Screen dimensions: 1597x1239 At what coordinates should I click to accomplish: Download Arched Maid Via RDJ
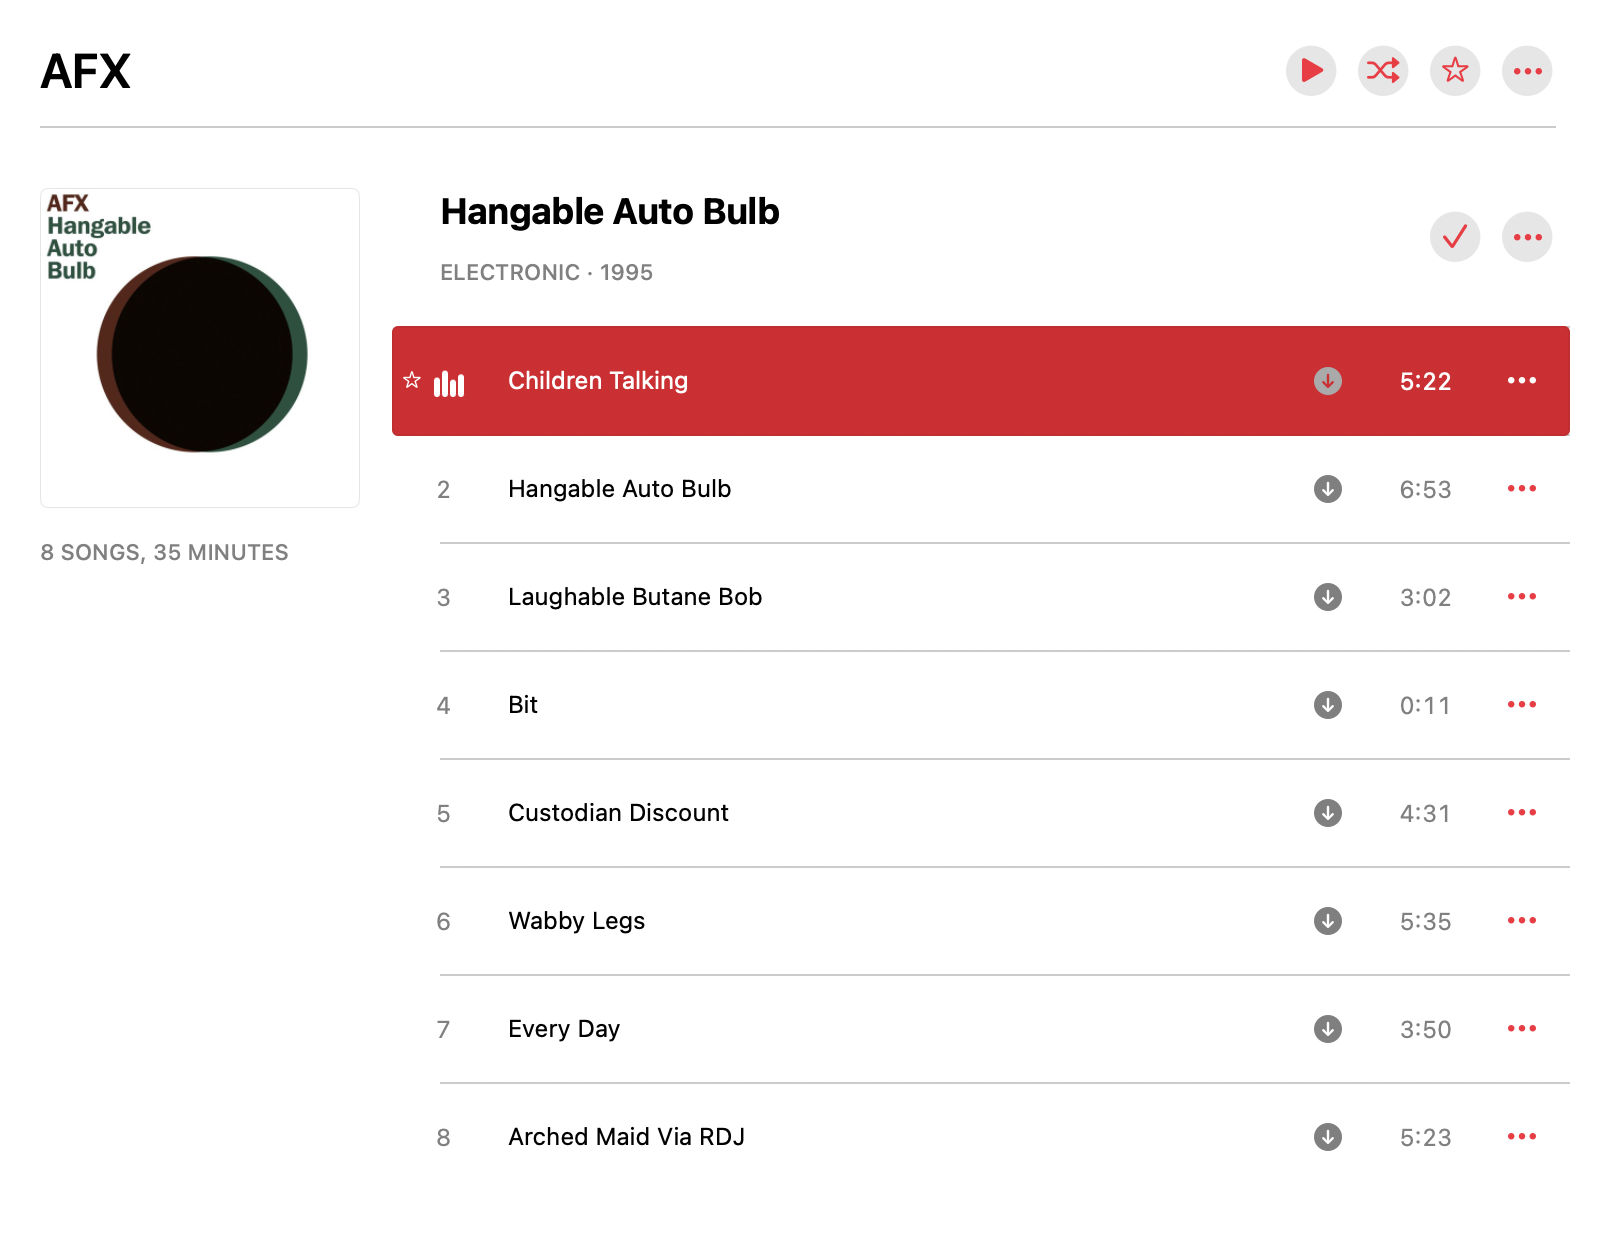1327,1137
